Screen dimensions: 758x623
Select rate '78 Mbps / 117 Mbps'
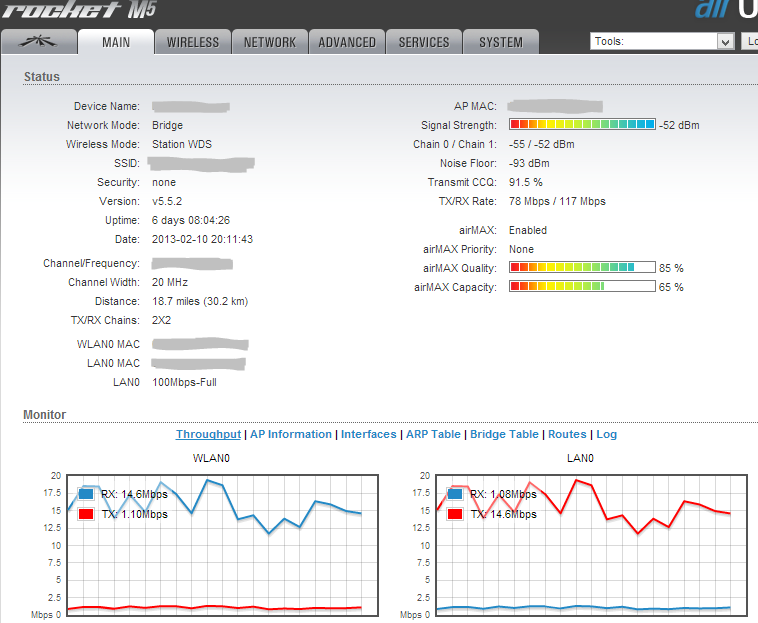(x=557, y=201)
